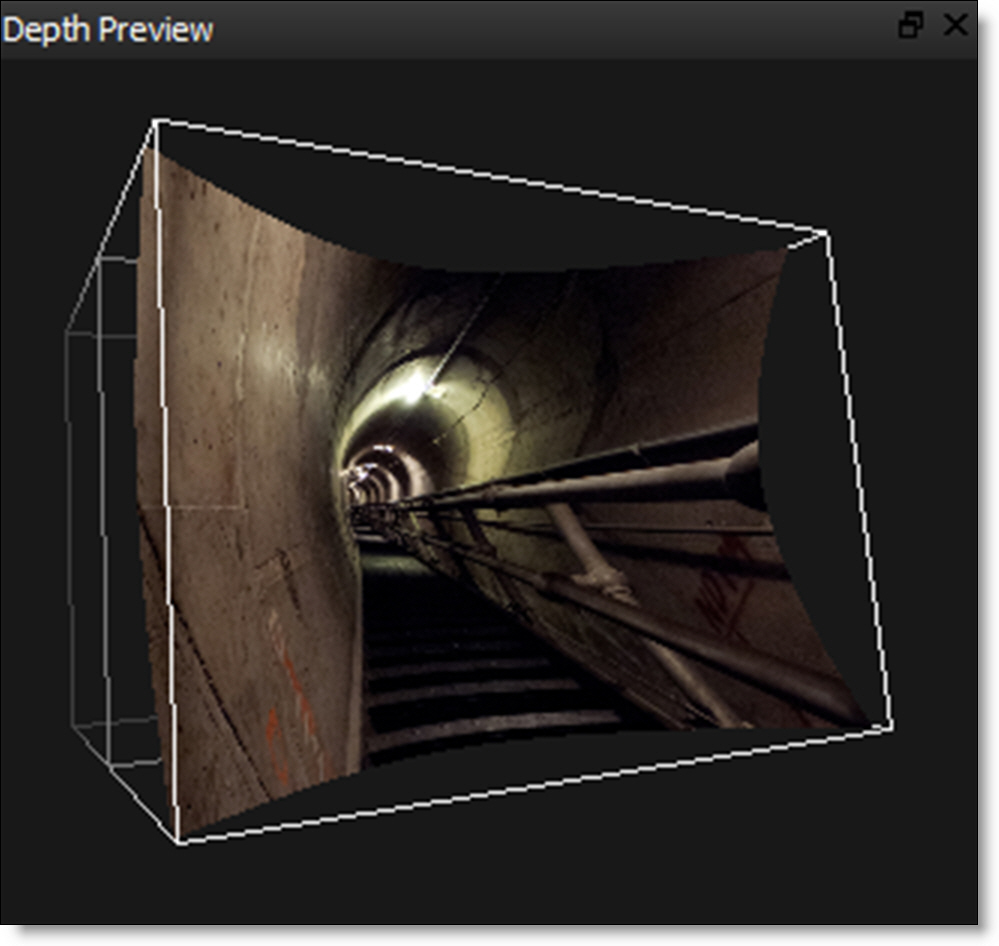Click the gray wireframe box on left
Screen dimensions: 999x946
pyautogui.click(x=100, y=500)
